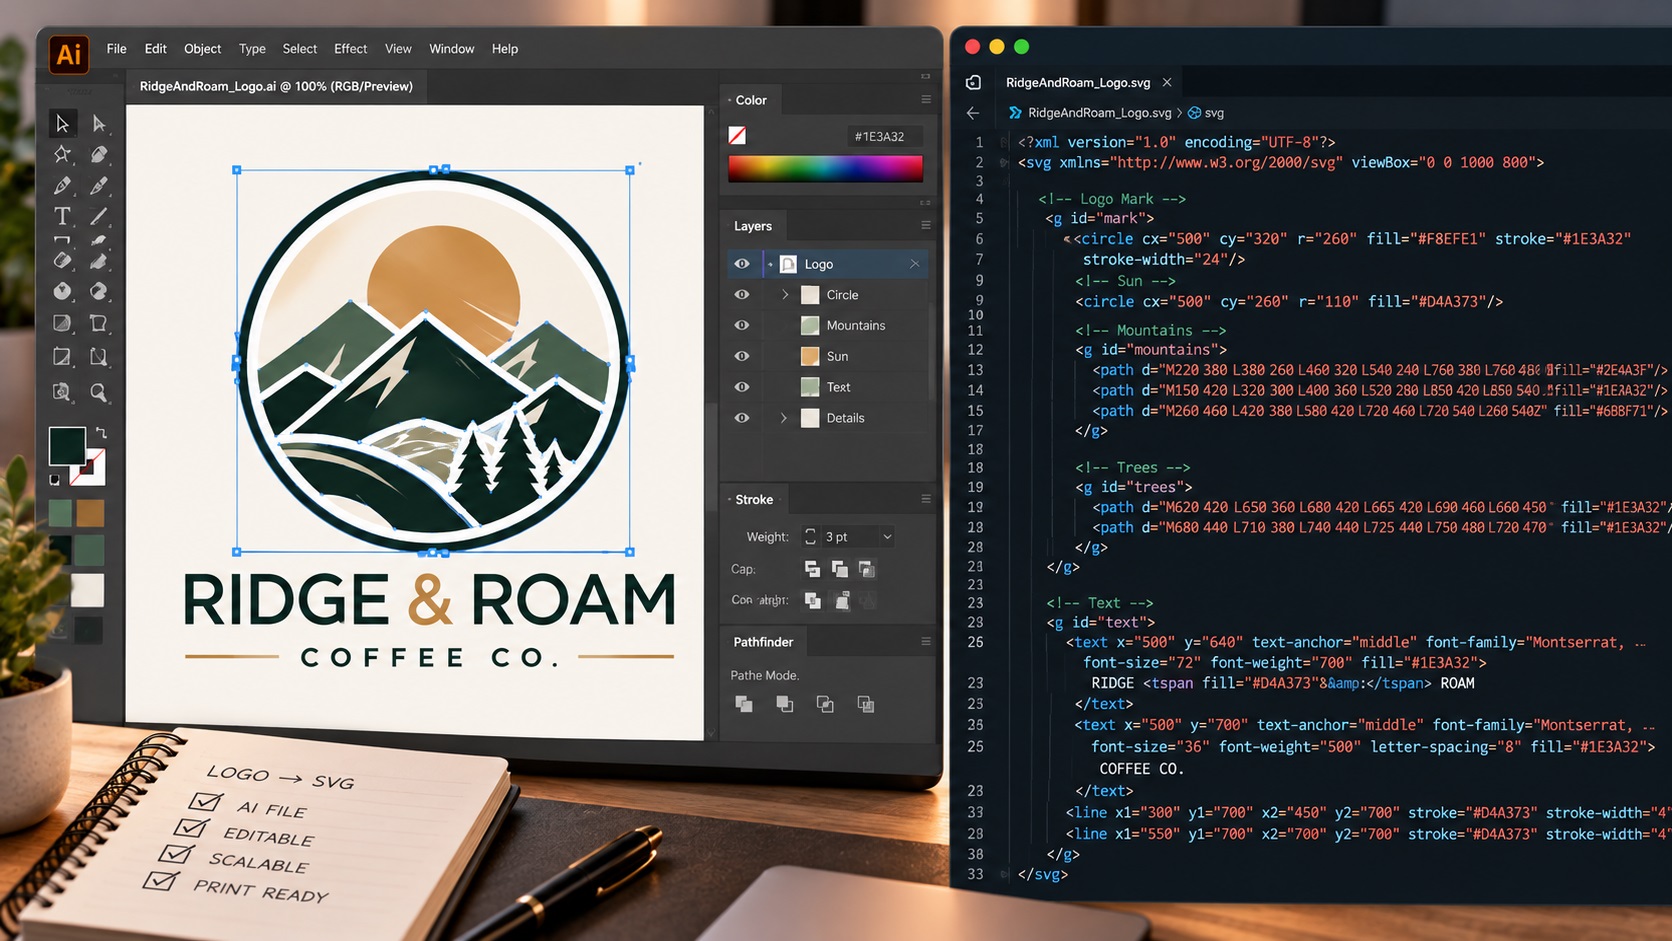This screenshot has height=941, width=1672.
Task: Hide the Circle layer
Action: (742, 295)
